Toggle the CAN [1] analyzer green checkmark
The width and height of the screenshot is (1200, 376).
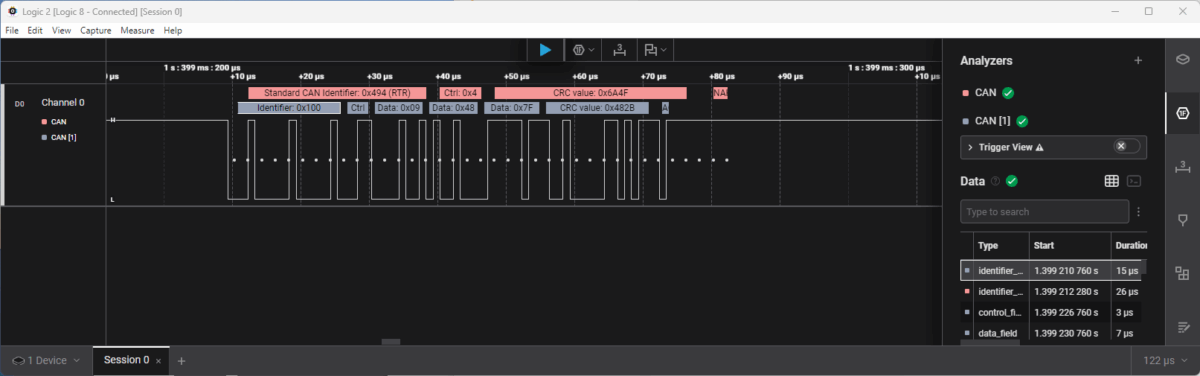(1022, 121)
